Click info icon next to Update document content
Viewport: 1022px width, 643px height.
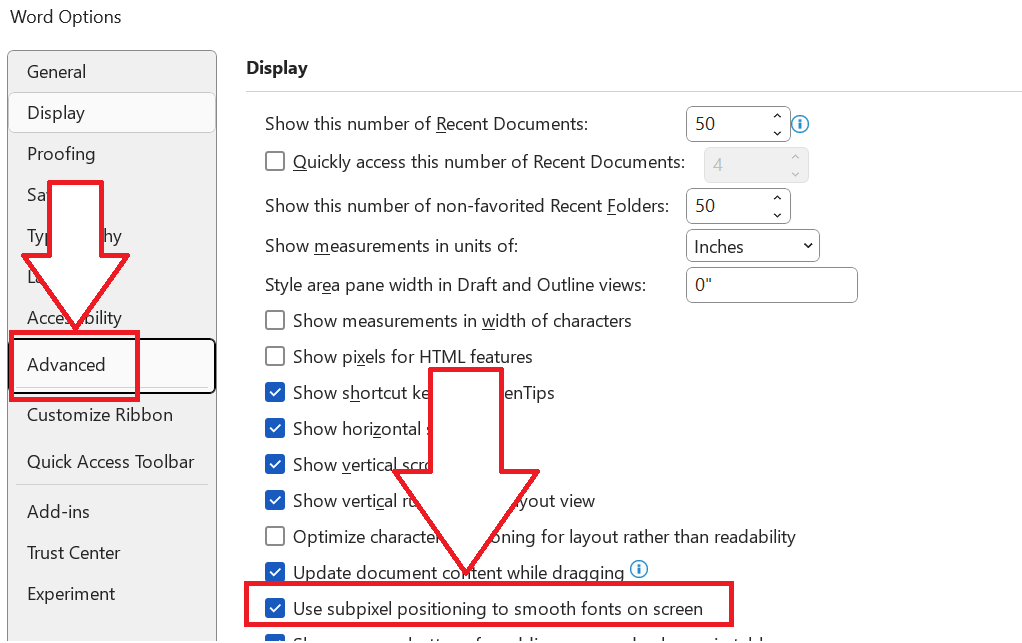(x=639, y=569)
